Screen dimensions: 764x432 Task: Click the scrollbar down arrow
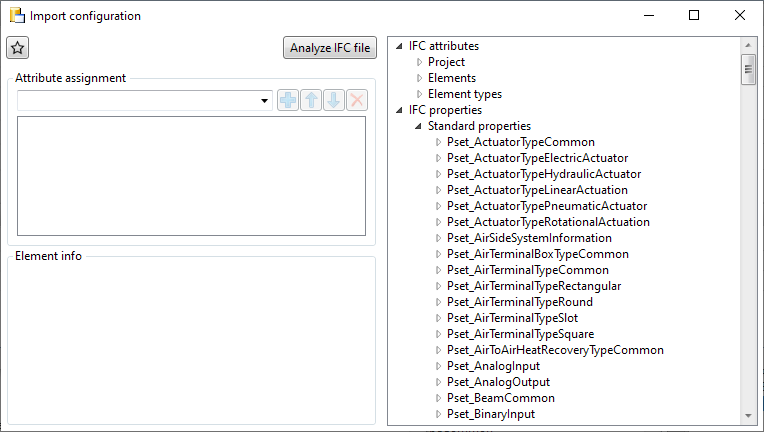(x=747, y=416)
